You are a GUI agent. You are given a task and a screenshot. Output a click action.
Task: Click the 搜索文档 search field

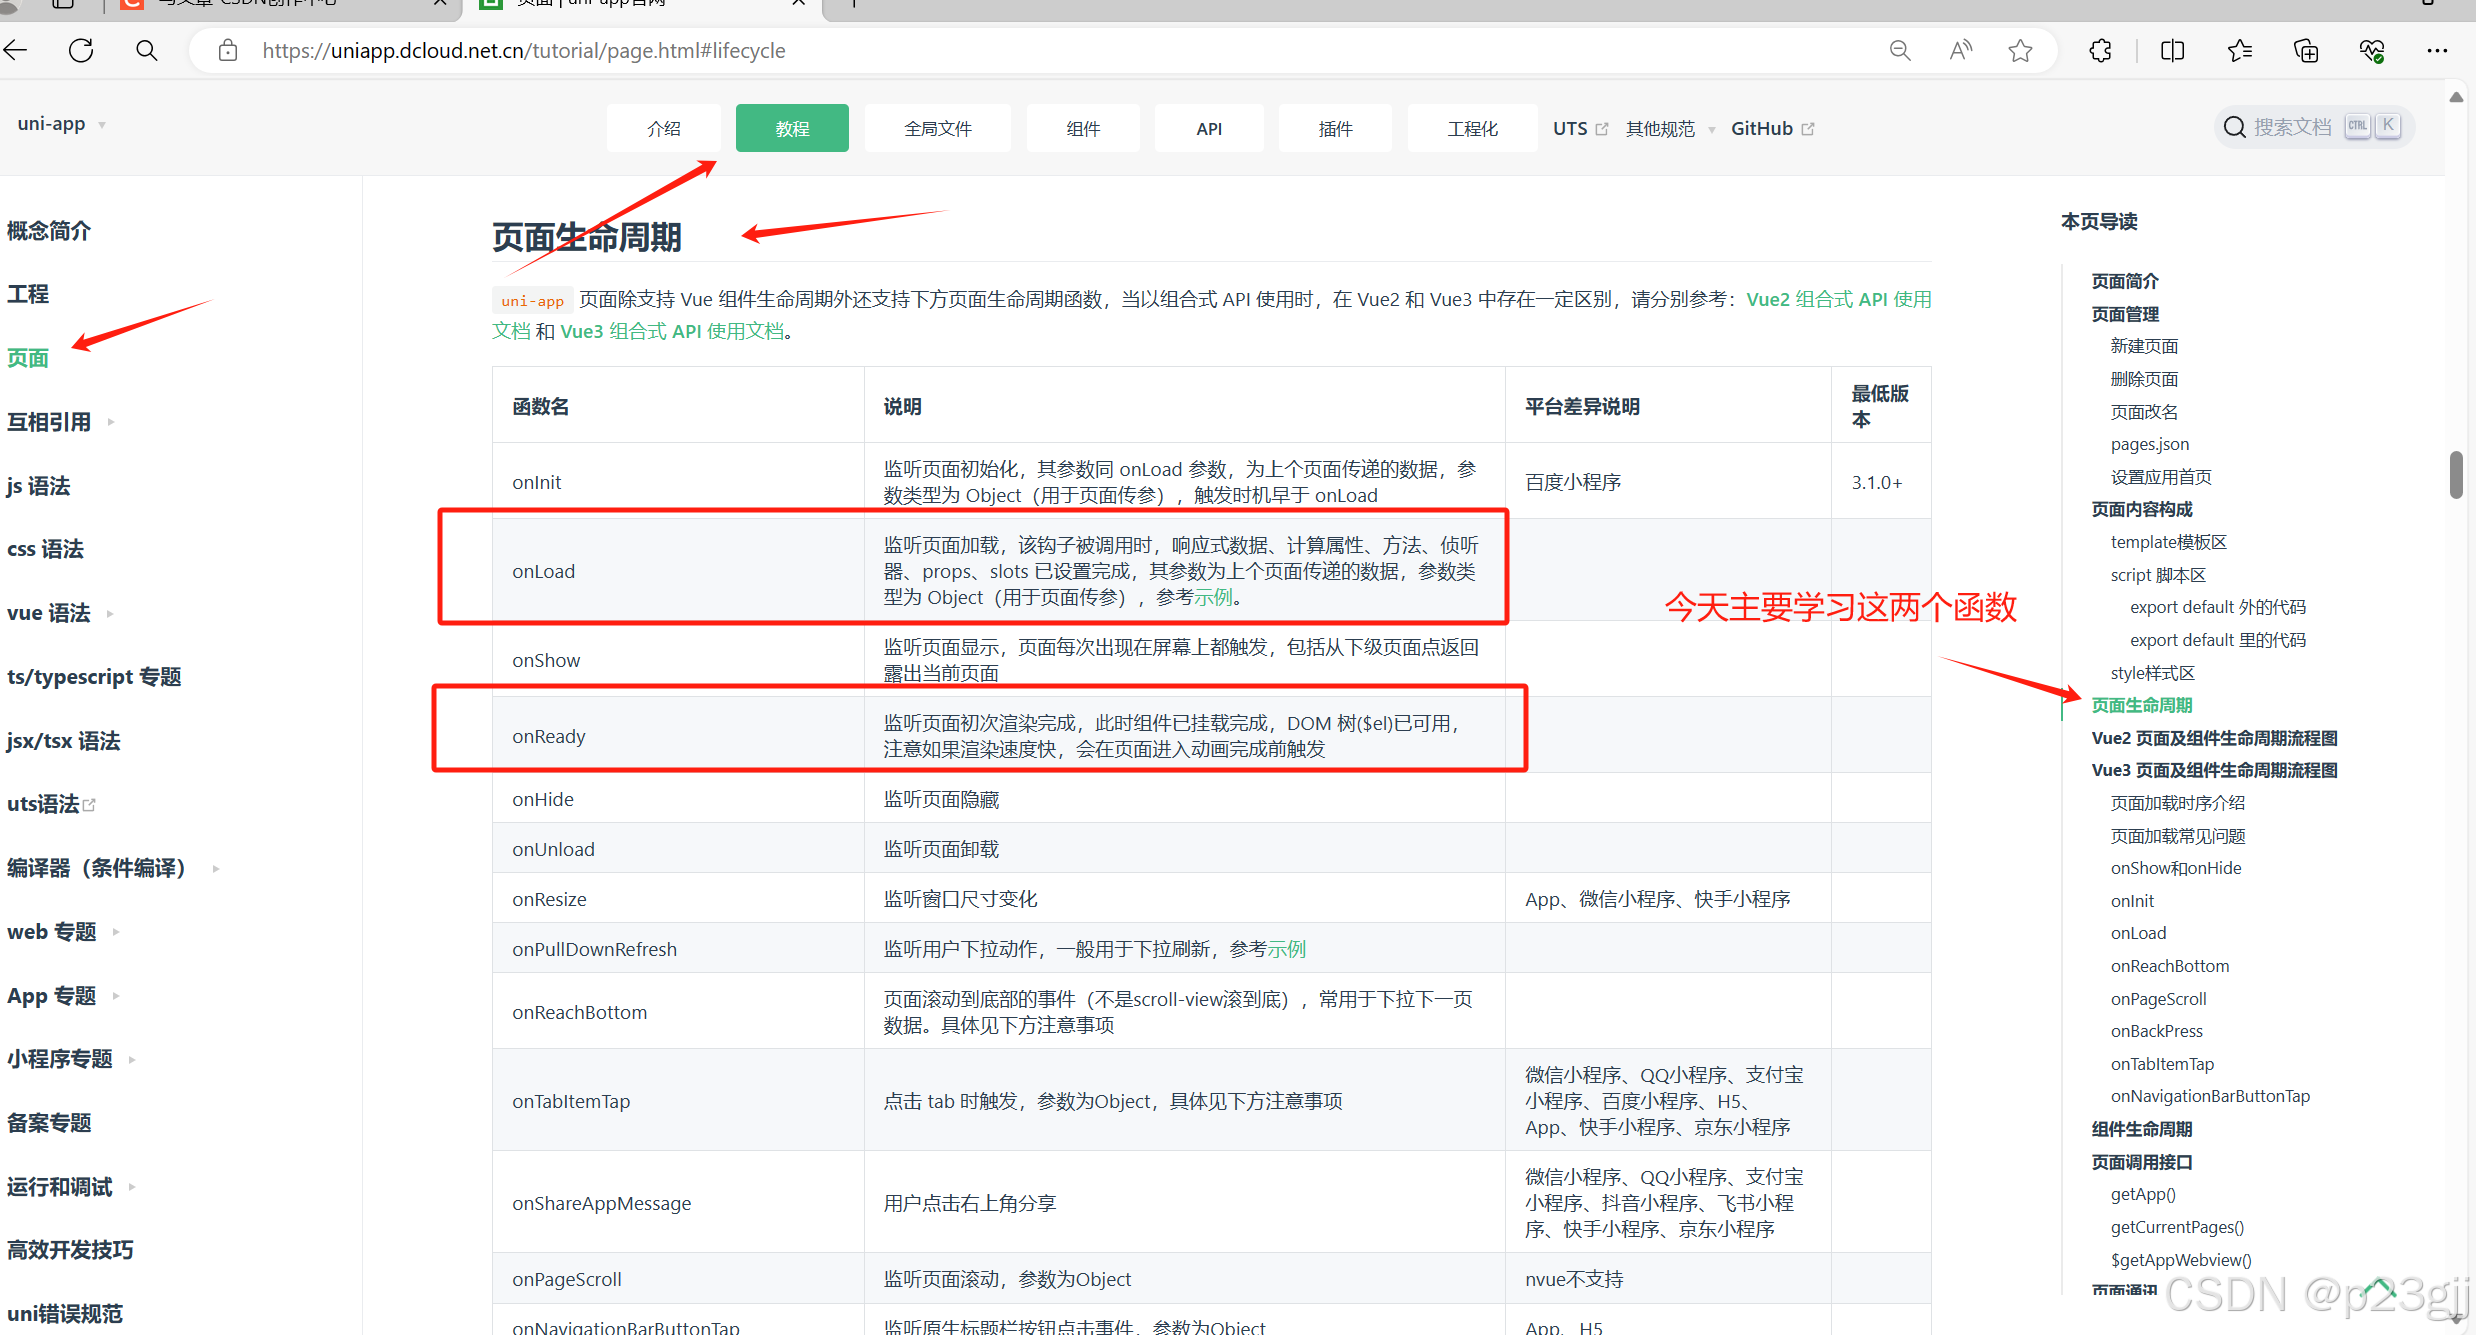click(x=2292, y=127)
